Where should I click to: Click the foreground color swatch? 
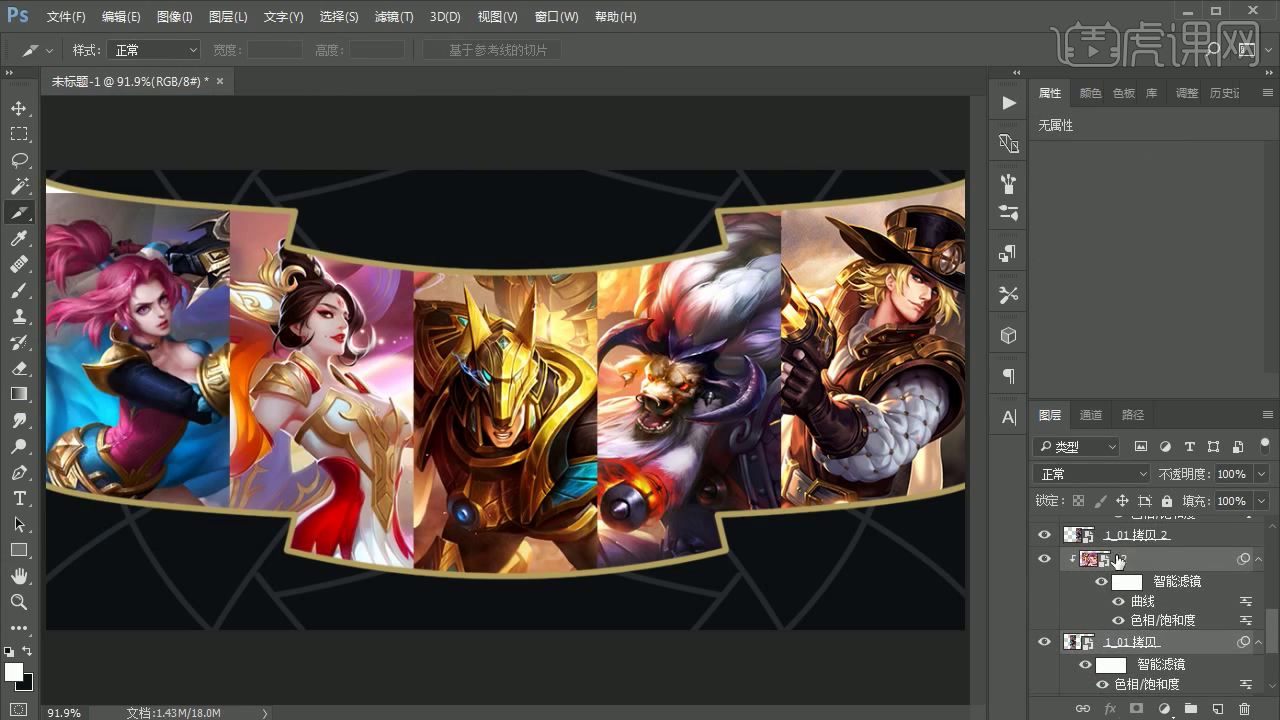(12, 671)
